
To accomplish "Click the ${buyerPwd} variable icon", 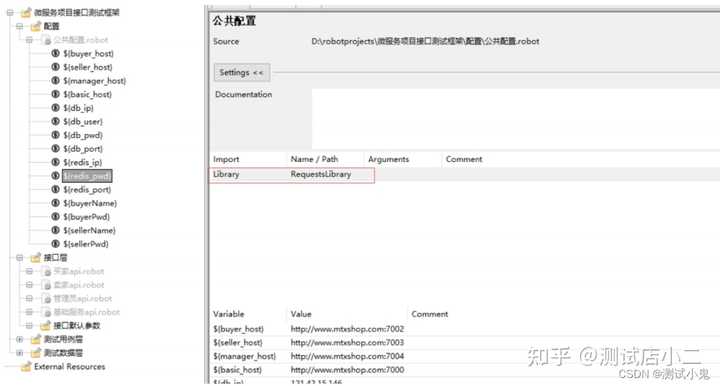I will click(56, 217).
